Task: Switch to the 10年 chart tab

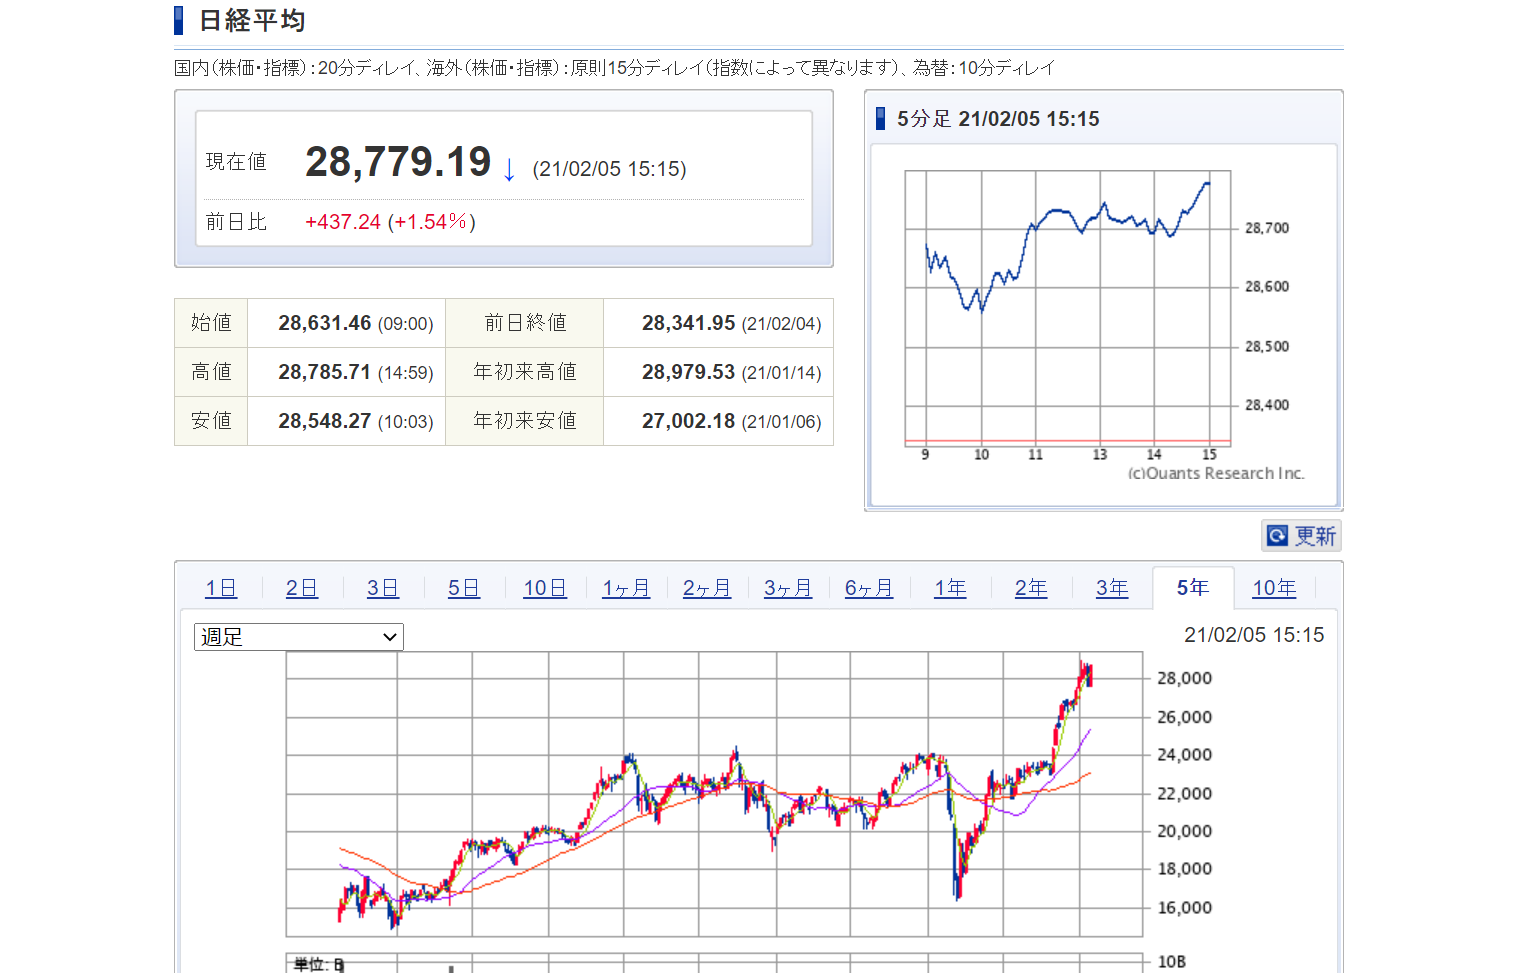Action: coord(1274,588)
